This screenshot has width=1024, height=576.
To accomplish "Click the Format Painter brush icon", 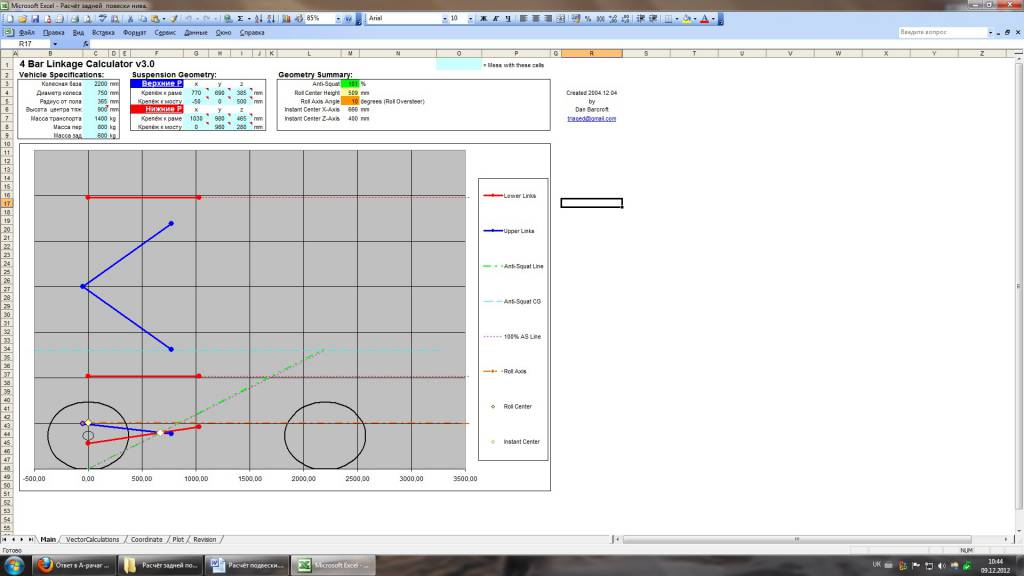I will (173, 19).
